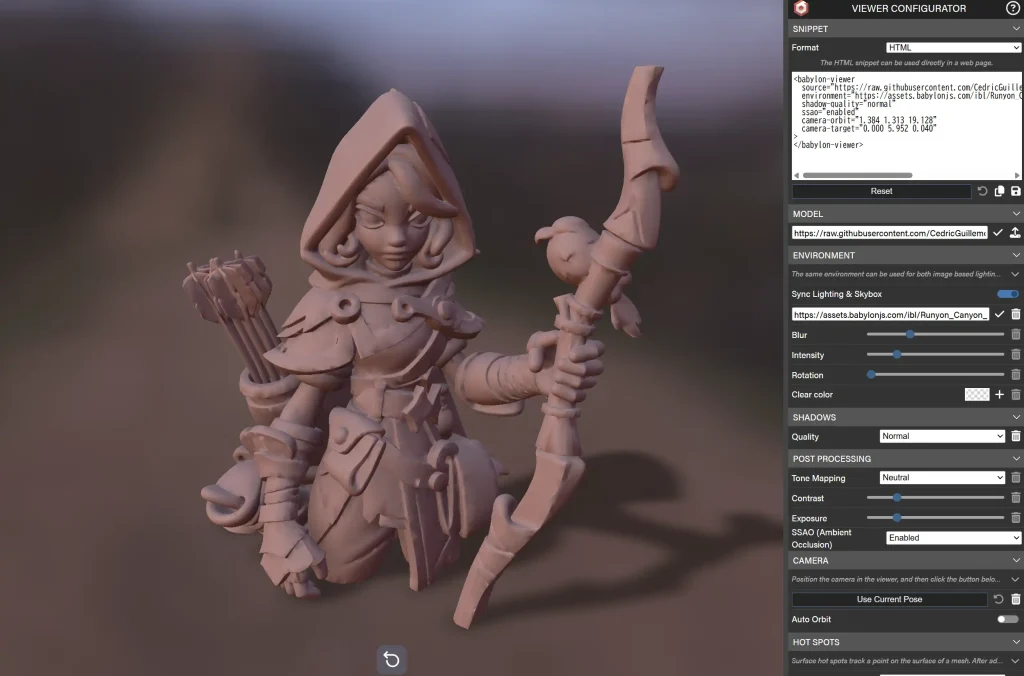Click the Reset button
Image resolution: width=1024 pixels, height=676 pixels.
click(881, 191)
